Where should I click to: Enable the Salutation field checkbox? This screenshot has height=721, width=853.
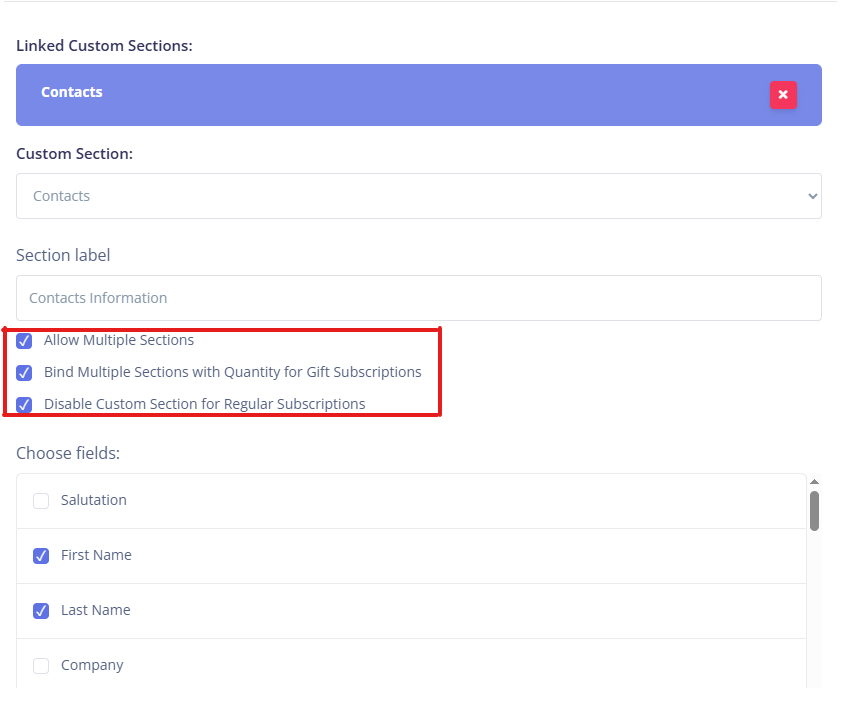pyautogui.click(x=41, y=500)
